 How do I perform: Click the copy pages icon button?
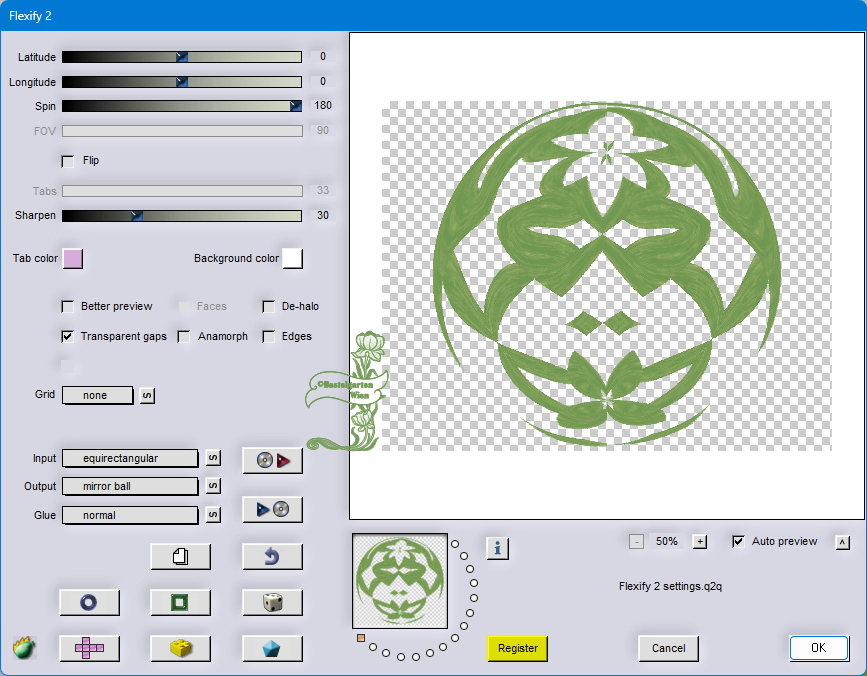(x=181, y=556)
